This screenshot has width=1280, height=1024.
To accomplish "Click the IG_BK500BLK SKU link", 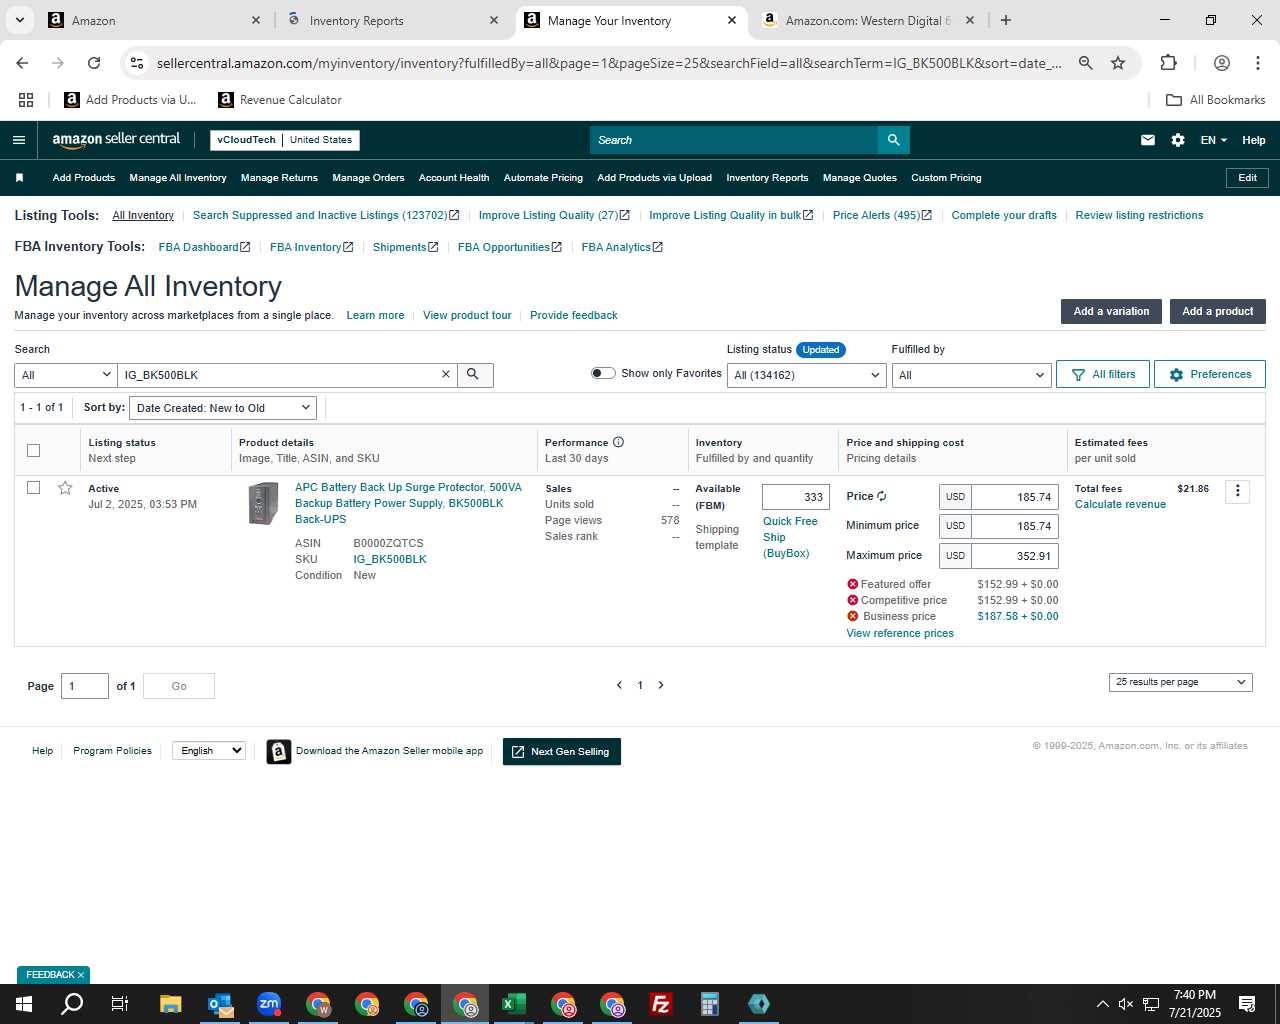I will pos(390,559).
